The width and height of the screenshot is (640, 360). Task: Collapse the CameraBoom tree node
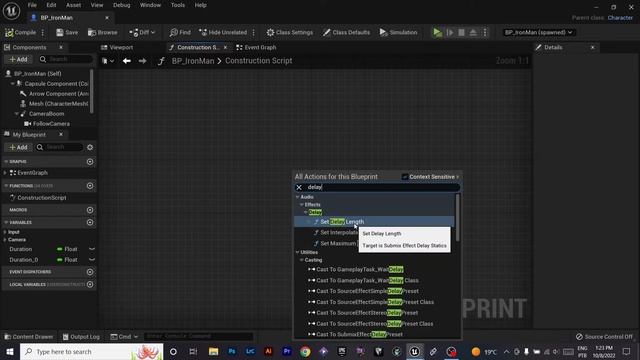click(16, 114)
